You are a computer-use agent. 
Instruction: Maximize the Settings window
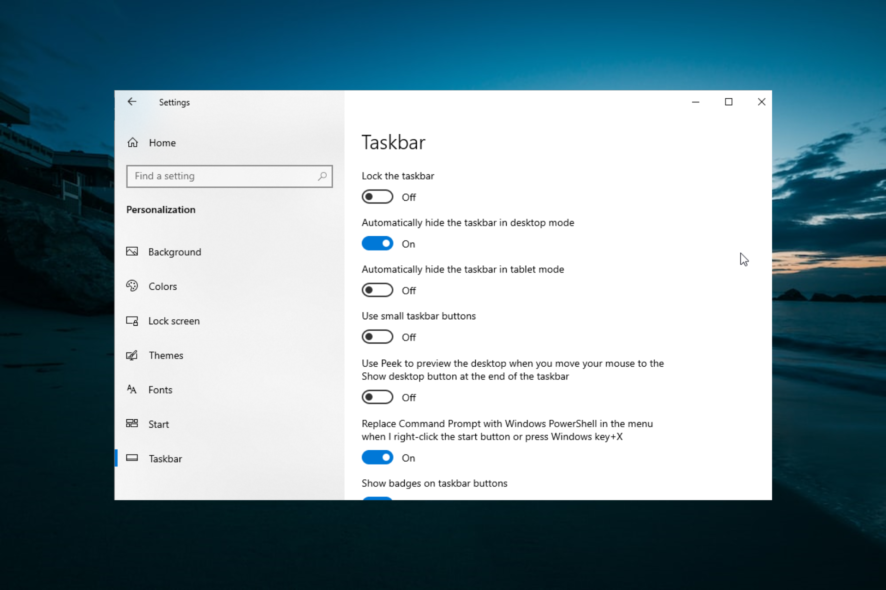[728, 102]
